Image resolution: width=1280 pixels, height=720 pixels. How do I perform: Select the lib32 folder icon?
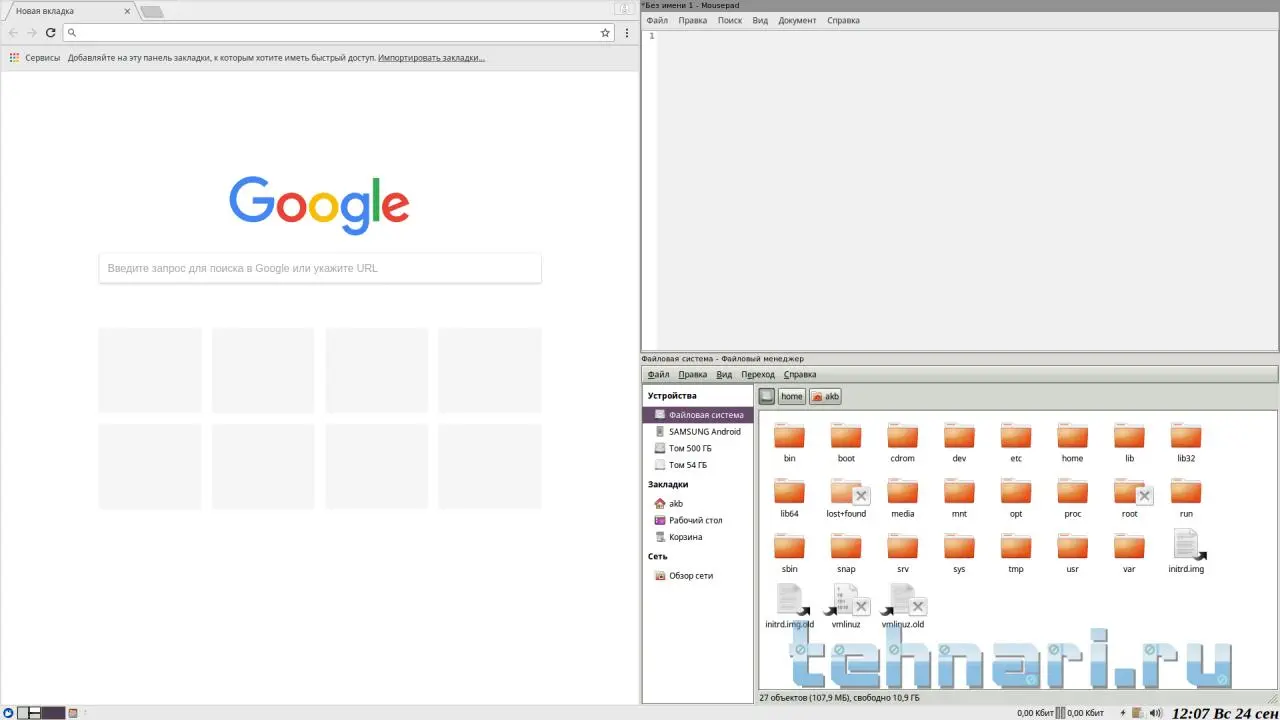(x=1186, y=436)
